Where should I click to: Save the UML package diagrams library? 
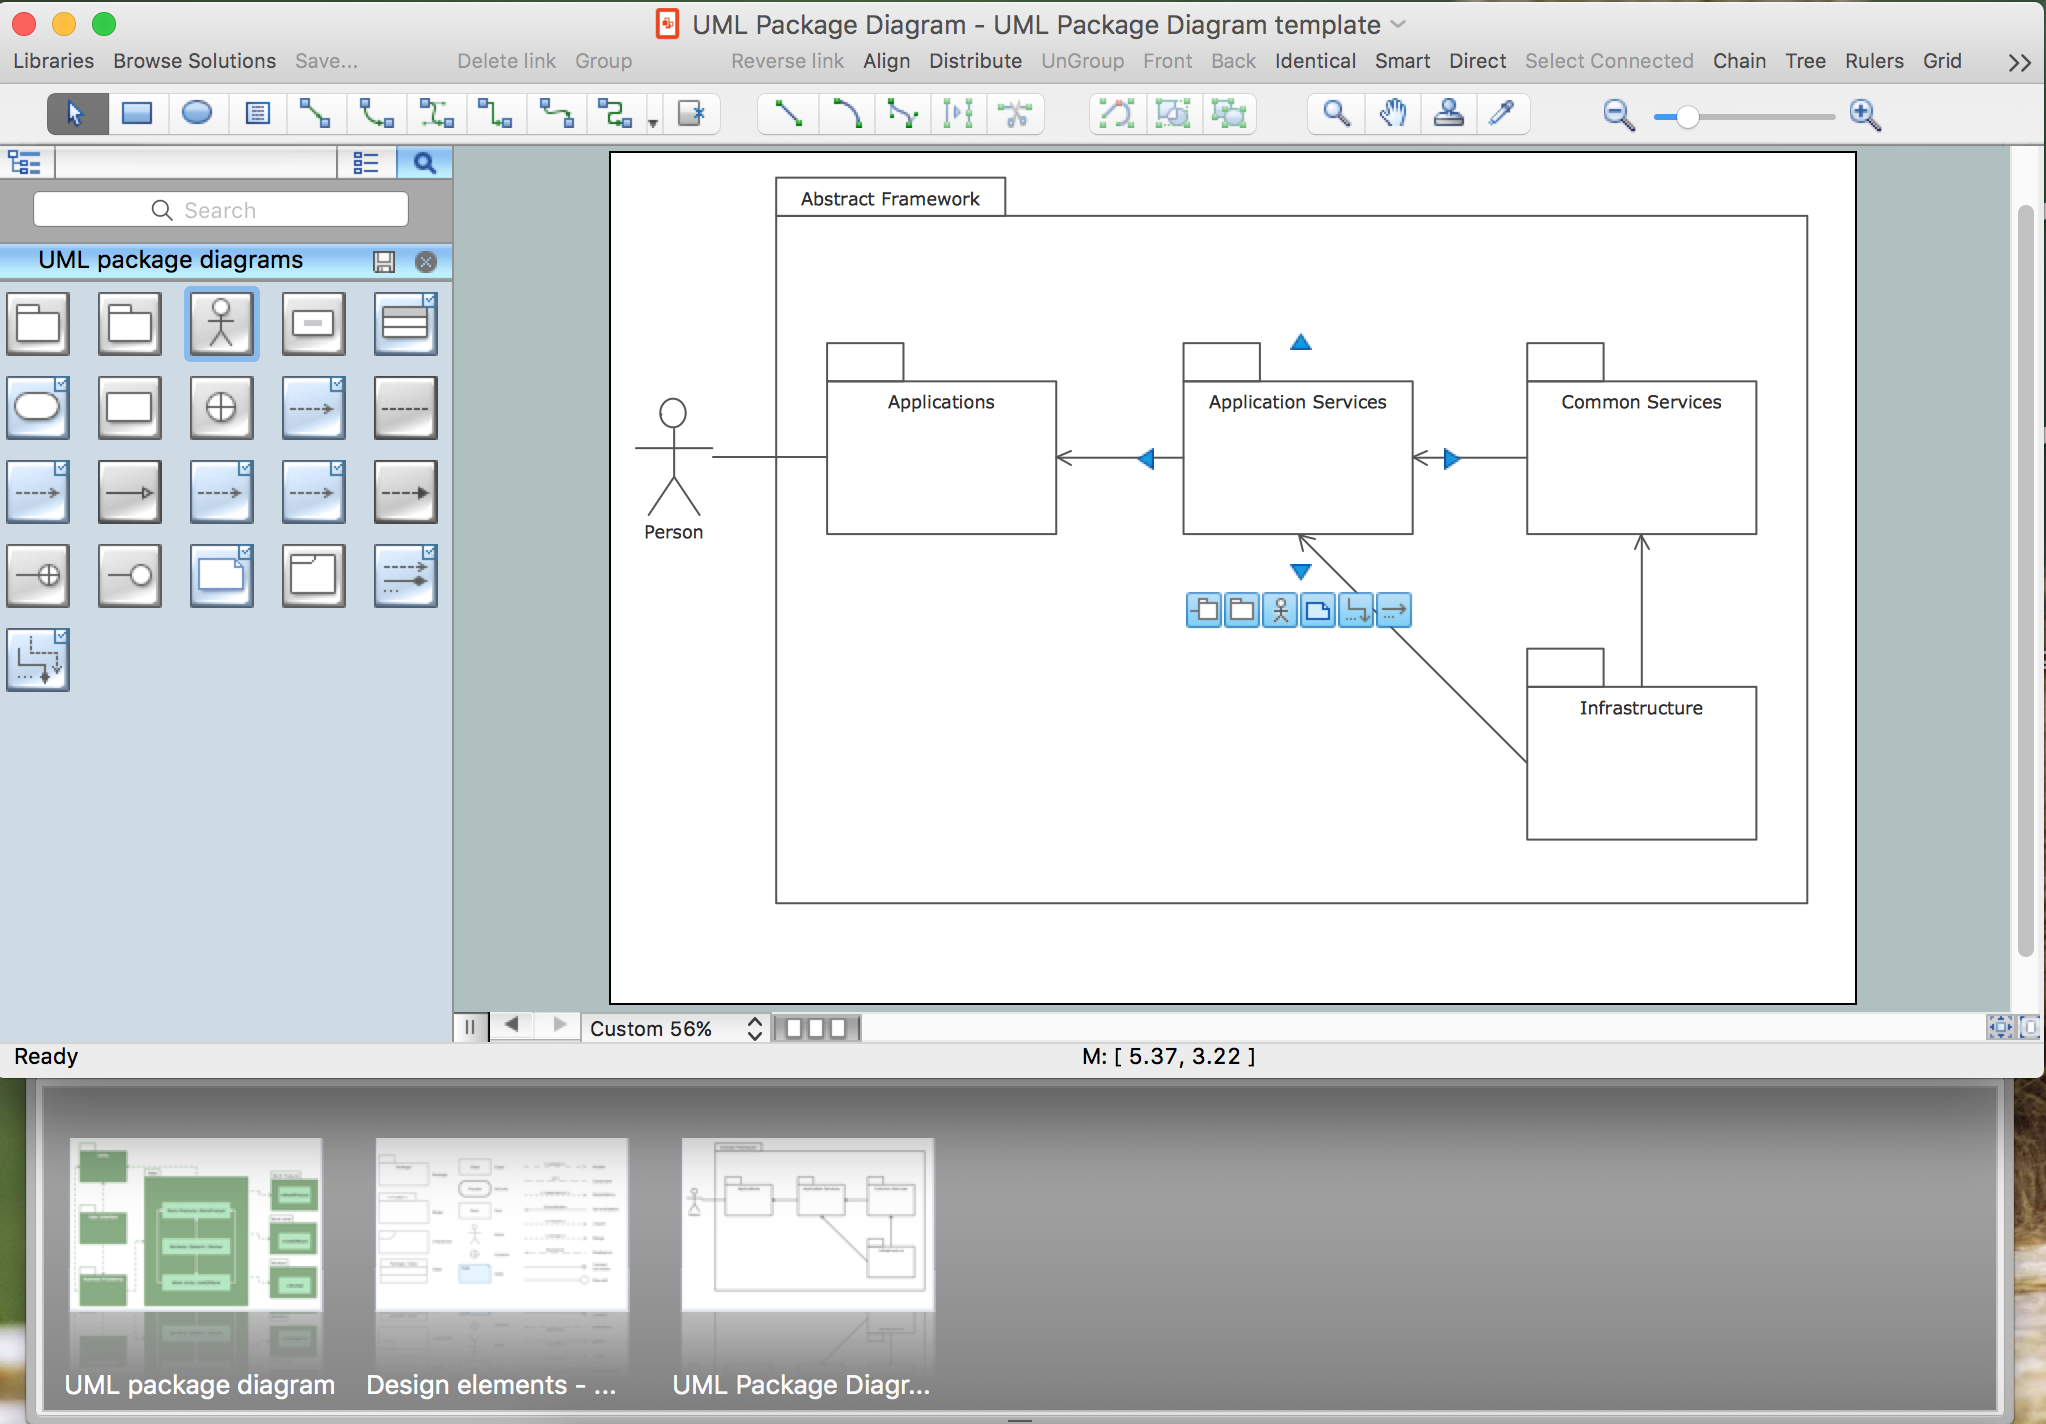[x=384, y=262]
